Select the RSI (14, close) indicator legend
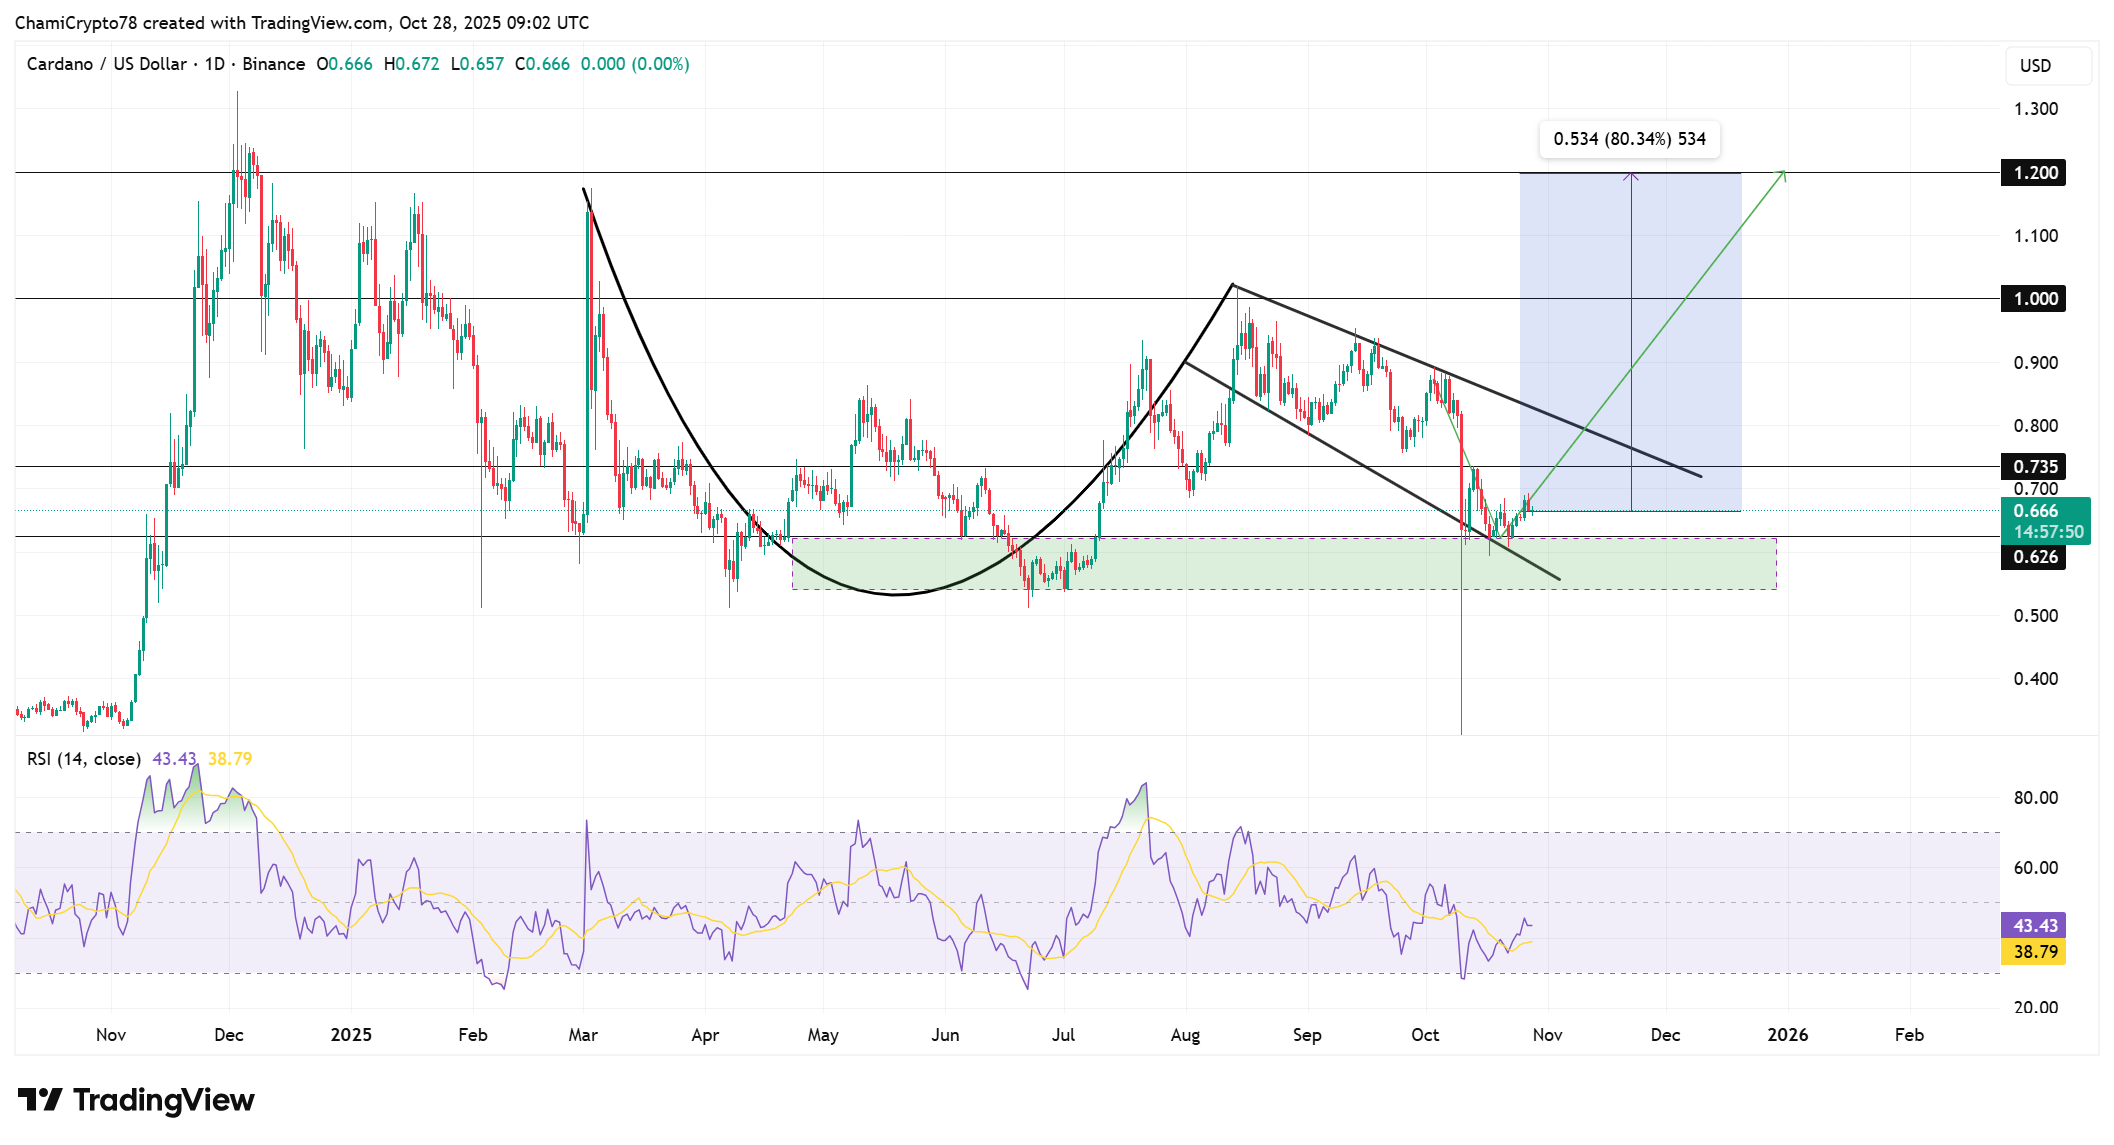The image size is (2114, 1145). coord(84,759)
